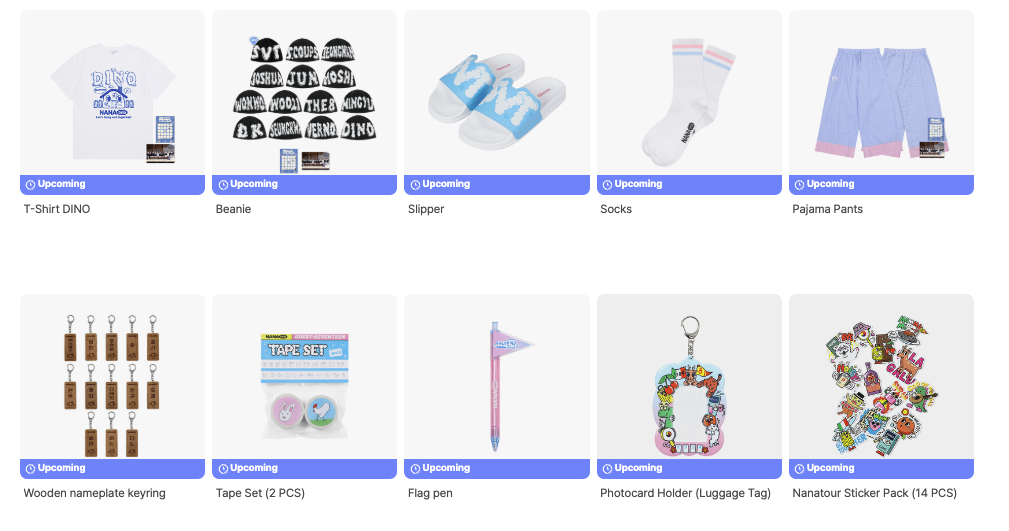Screen dimensions: 1009x531
Task: Open the T-Shirt DINO product image
Action: click(x=113, y=93)
